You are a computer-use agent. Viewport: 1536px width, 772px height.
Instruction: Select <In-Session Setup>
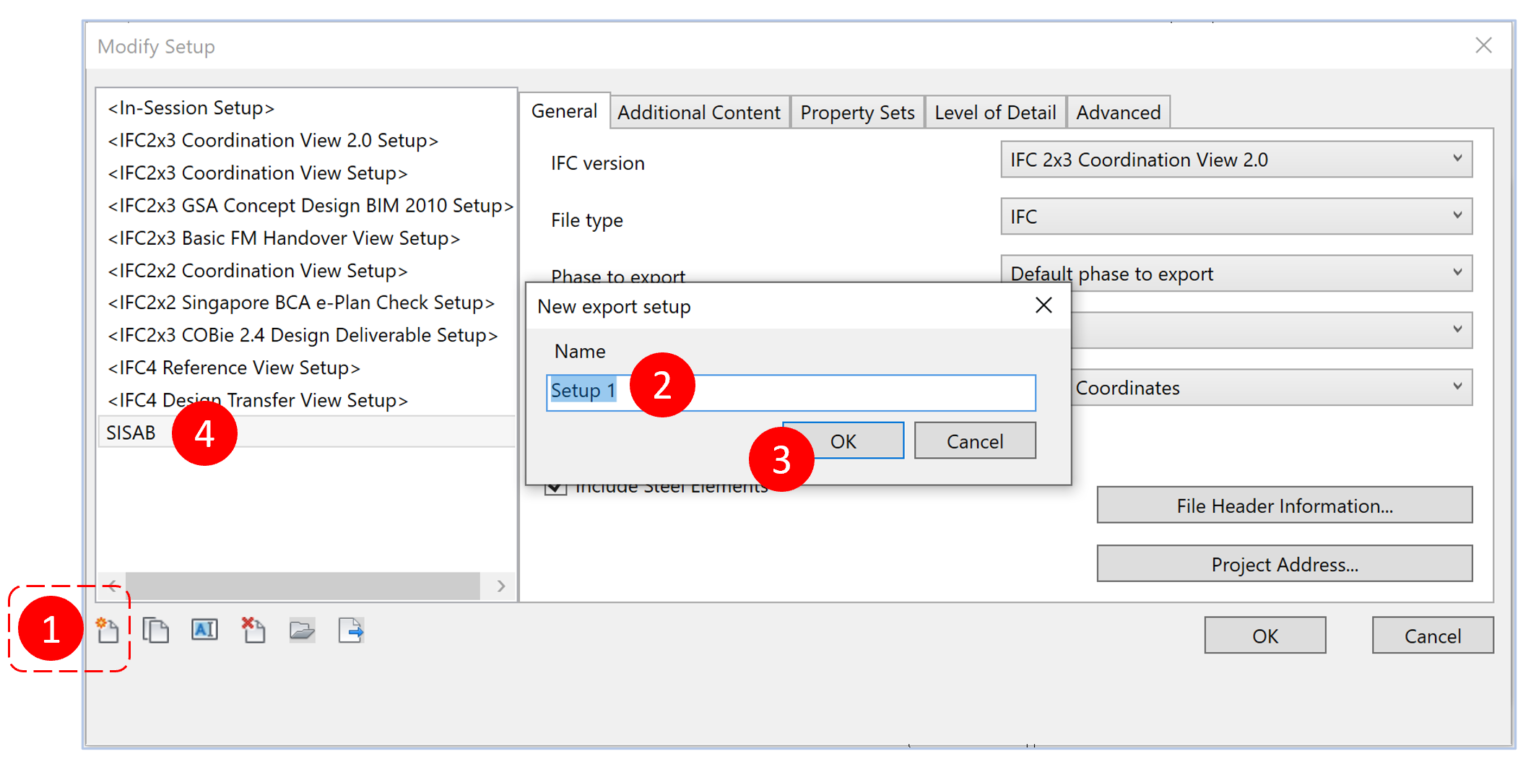pos(191,108)
